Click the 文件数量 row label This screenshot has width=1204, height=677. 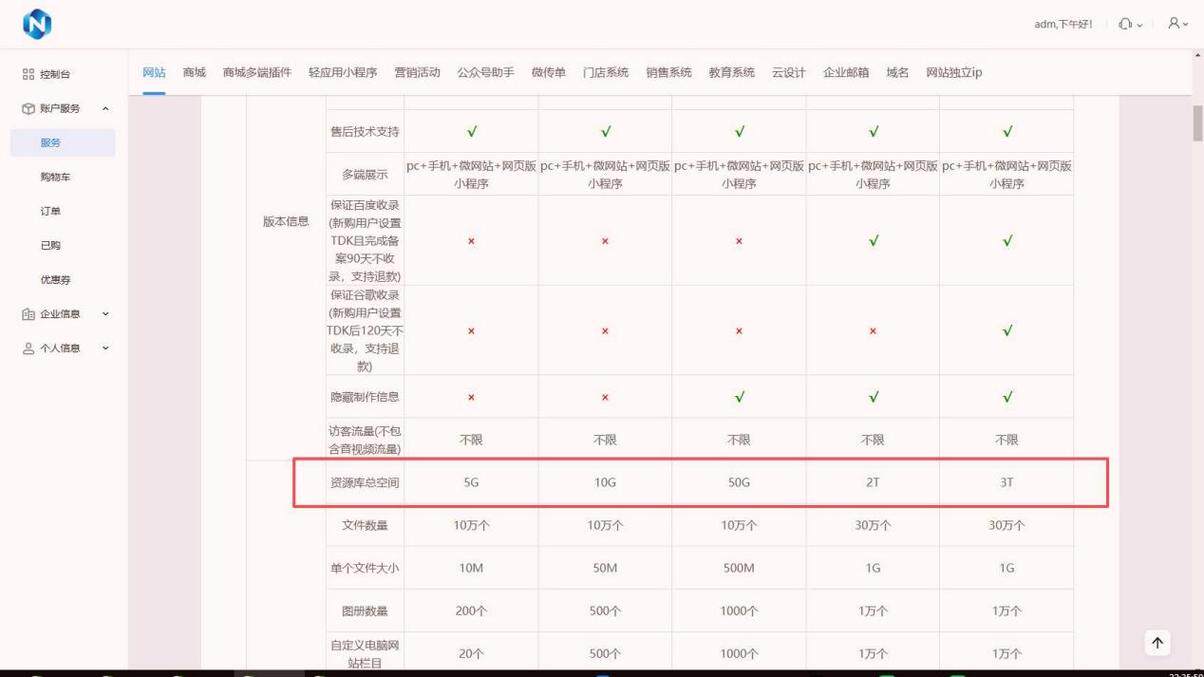365,525
